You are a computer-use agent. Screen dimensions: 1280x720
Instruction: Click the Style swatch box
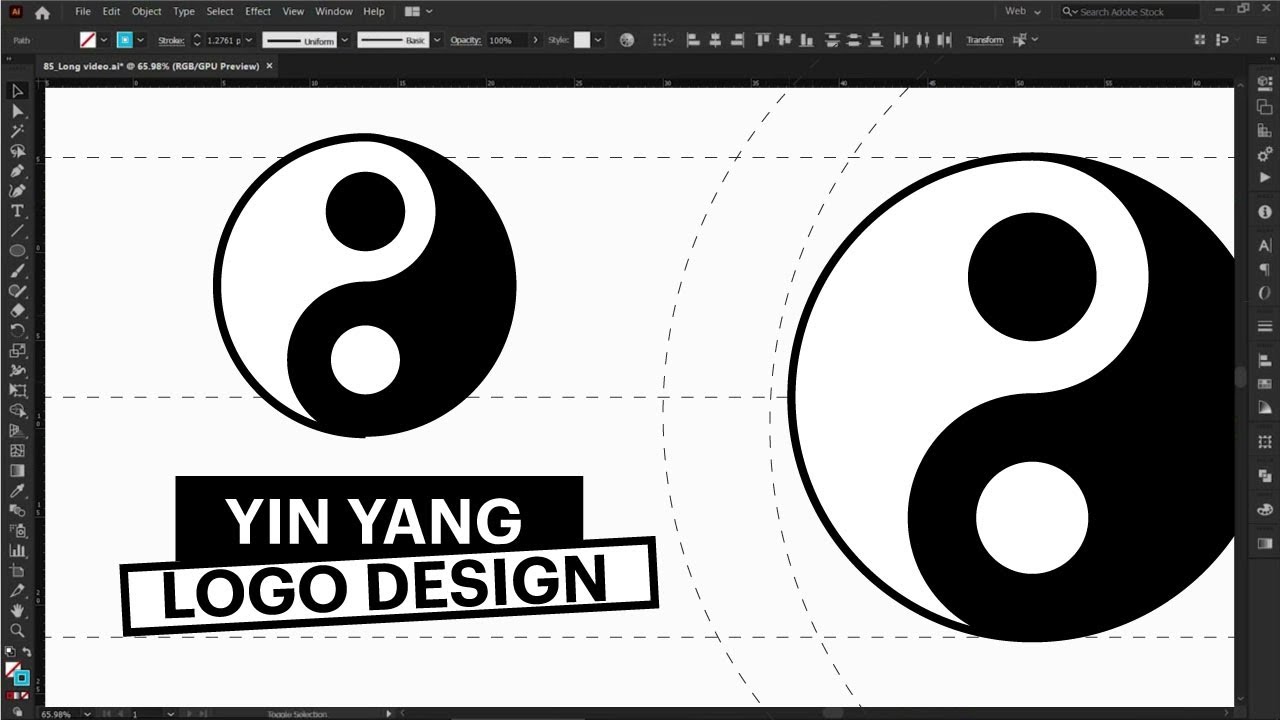[x=582, y=40]
